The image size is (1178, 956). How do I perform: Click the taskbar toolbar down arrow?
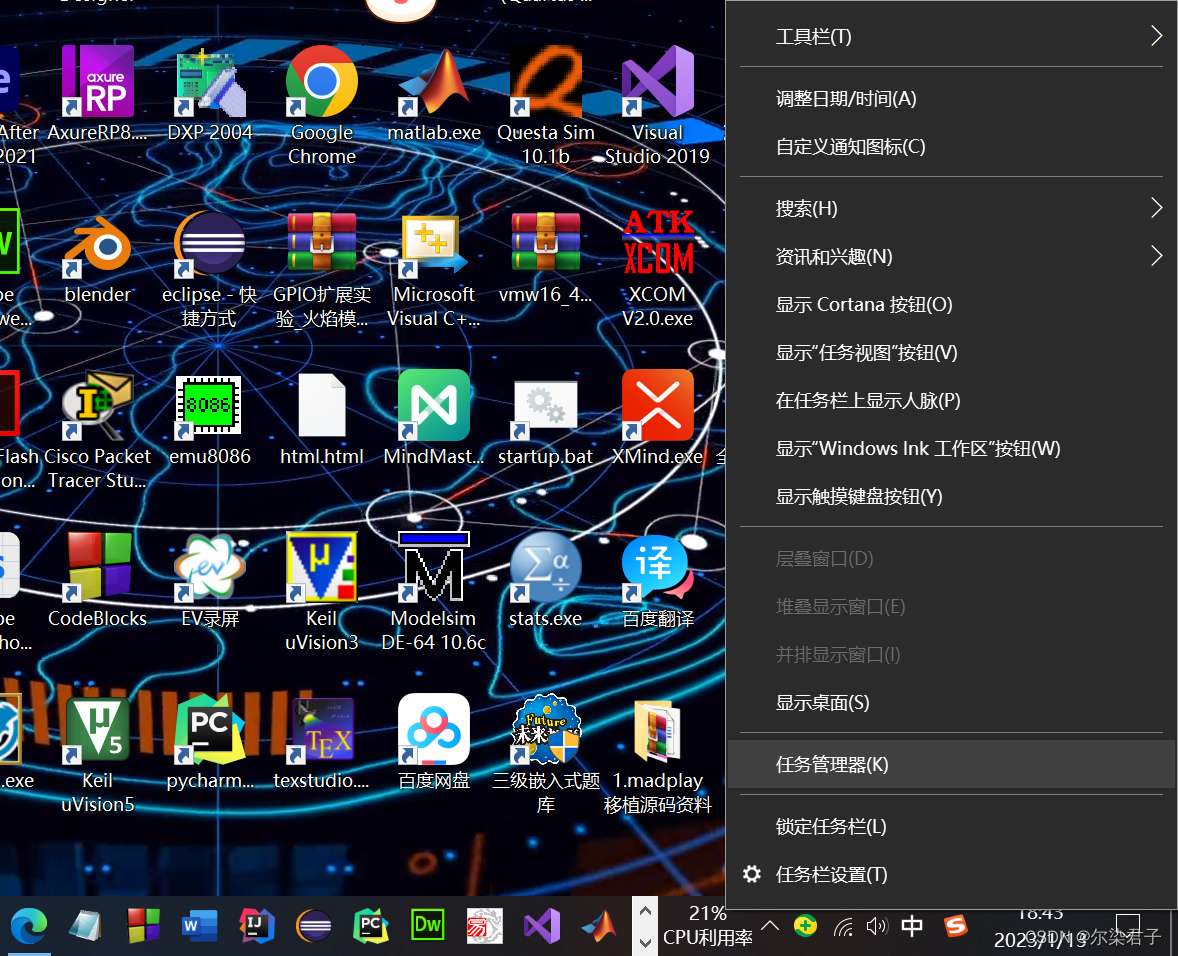coord(645,942)
